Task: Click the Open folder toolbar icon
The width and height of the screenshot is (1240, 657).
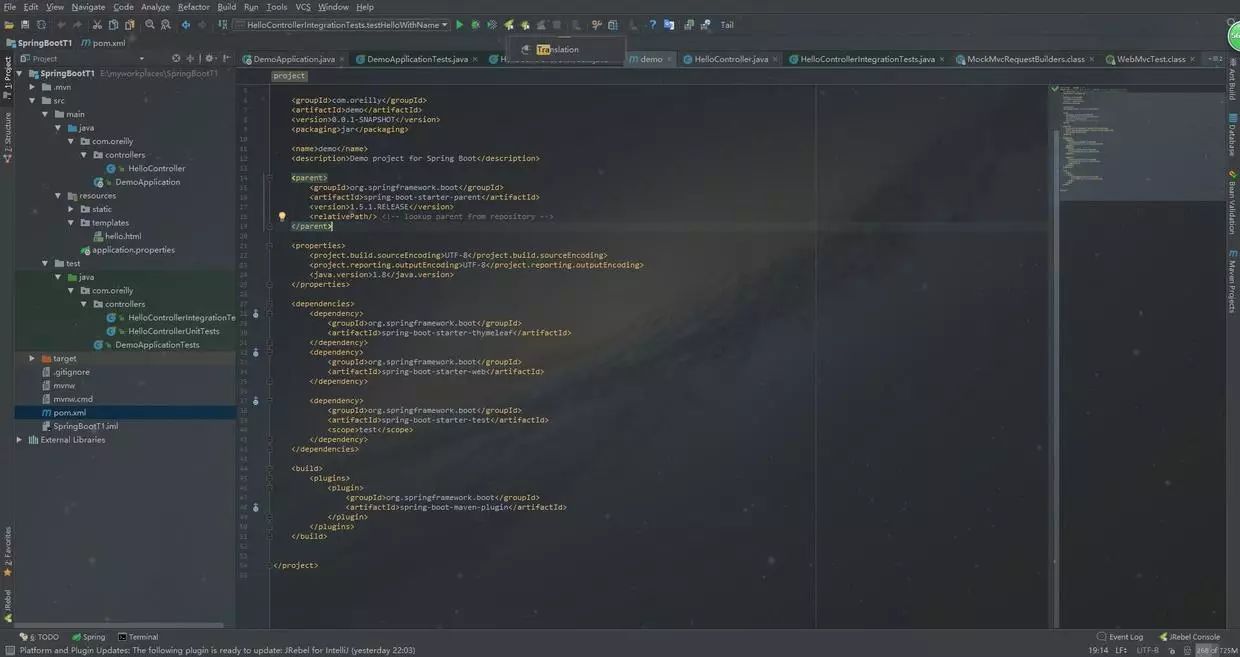Action: (x=9, y=25)
